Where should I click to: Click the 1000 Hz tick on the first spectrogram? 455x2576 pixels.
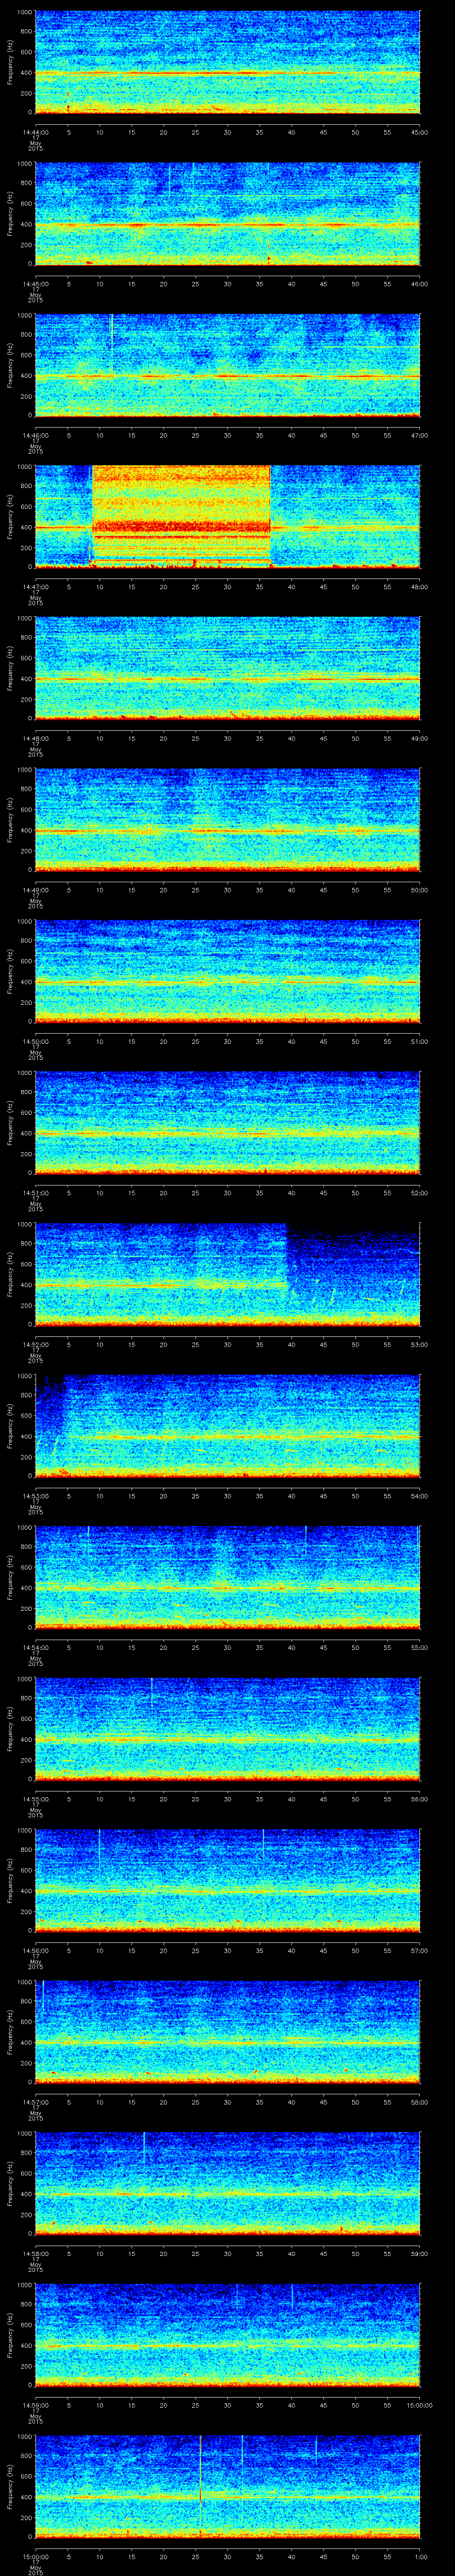point(24,13)
